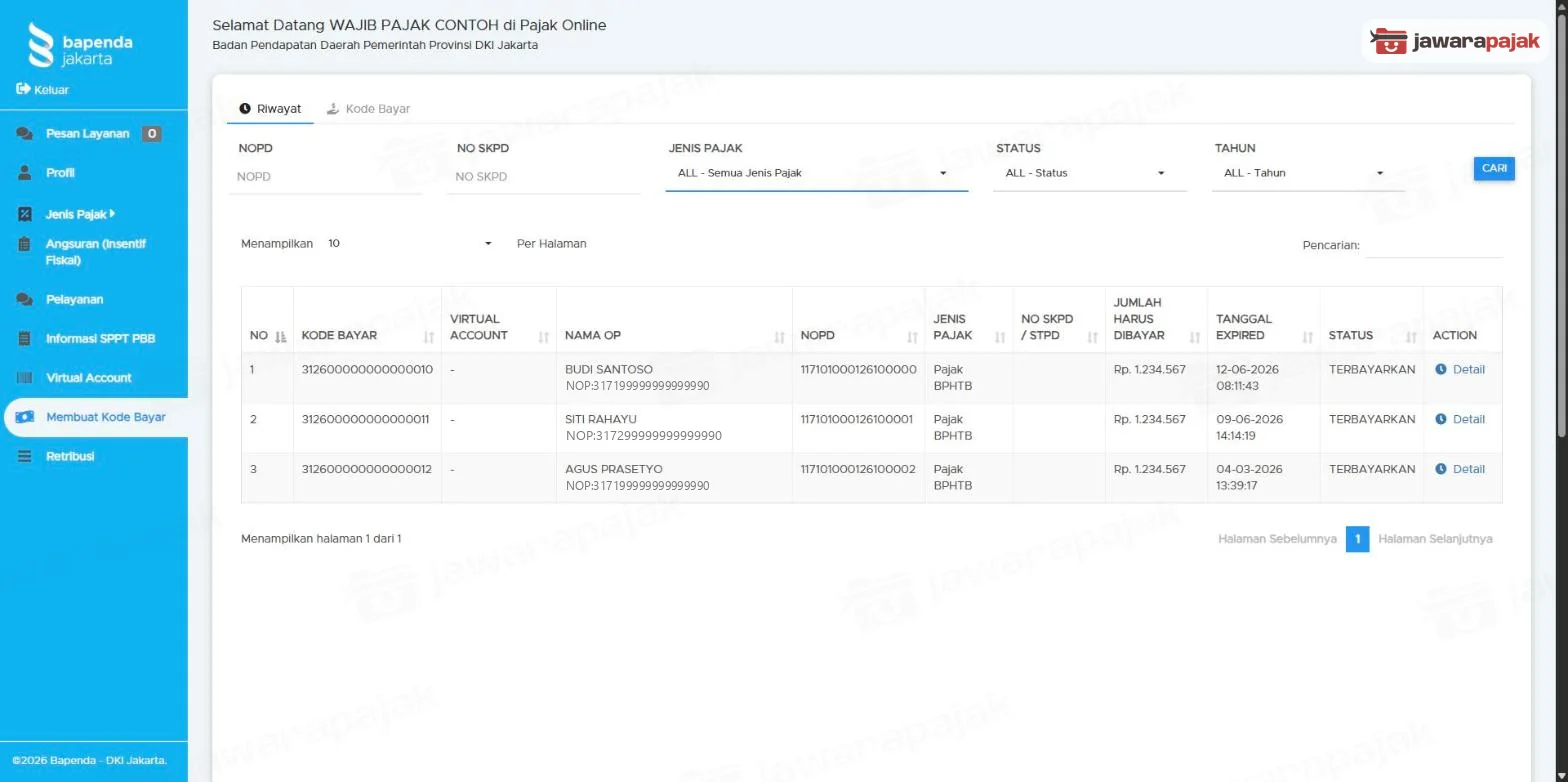Click the Retribusi list icon
Viewport: 1568px width, 782px height.
tap(25, 456)
